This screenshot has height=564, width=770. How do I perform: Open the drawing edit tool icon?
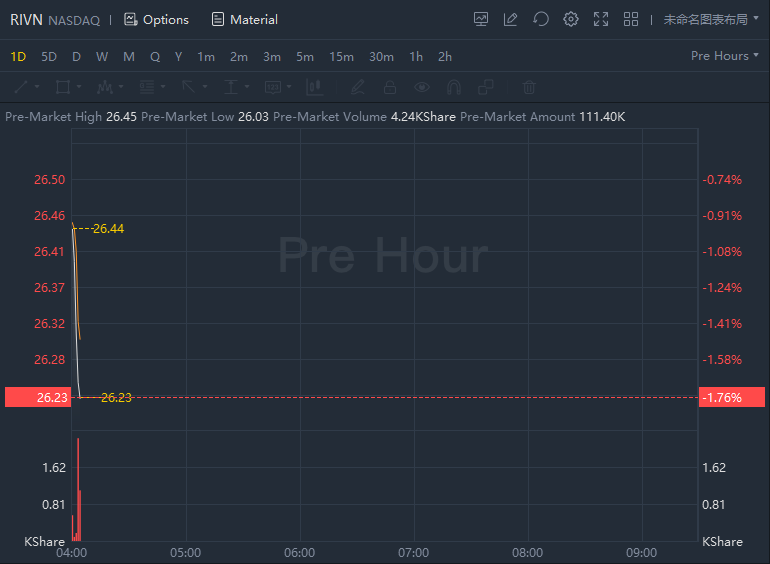(511, 19)
